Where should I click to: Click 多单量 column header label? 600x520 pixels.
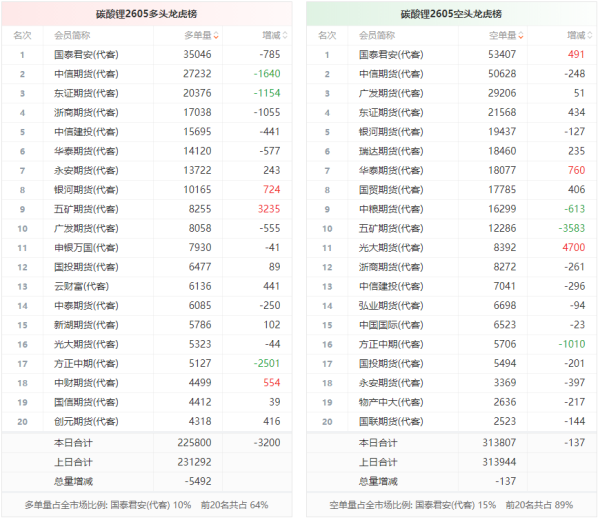click(198, 36)
